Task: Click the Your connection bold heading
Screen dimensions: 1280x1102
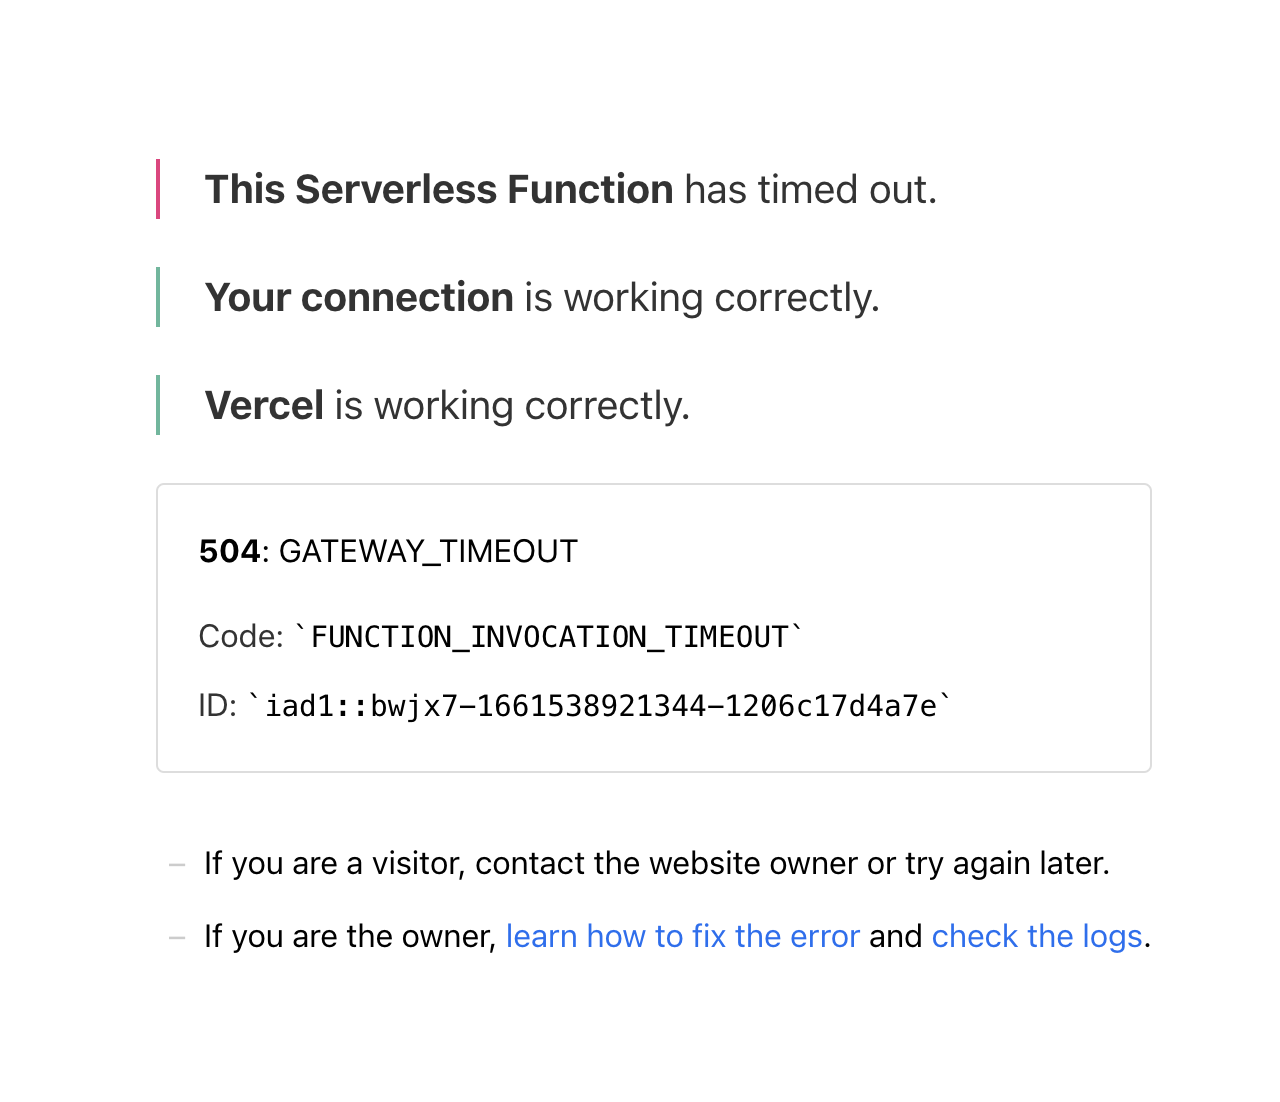Action: 359,297
